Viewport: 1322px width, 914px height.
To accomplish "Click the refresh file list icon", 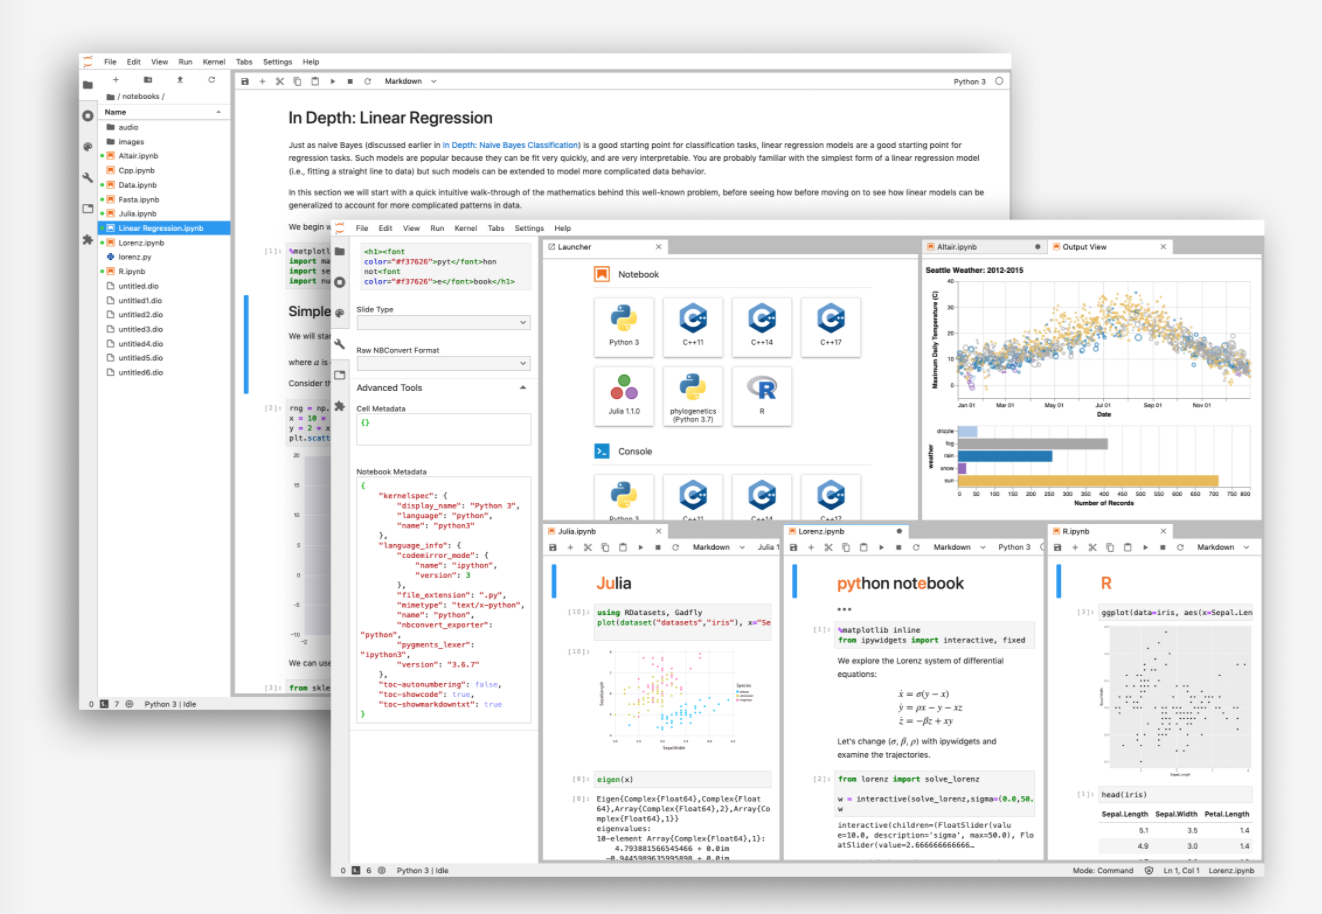I will pos(212,80).
